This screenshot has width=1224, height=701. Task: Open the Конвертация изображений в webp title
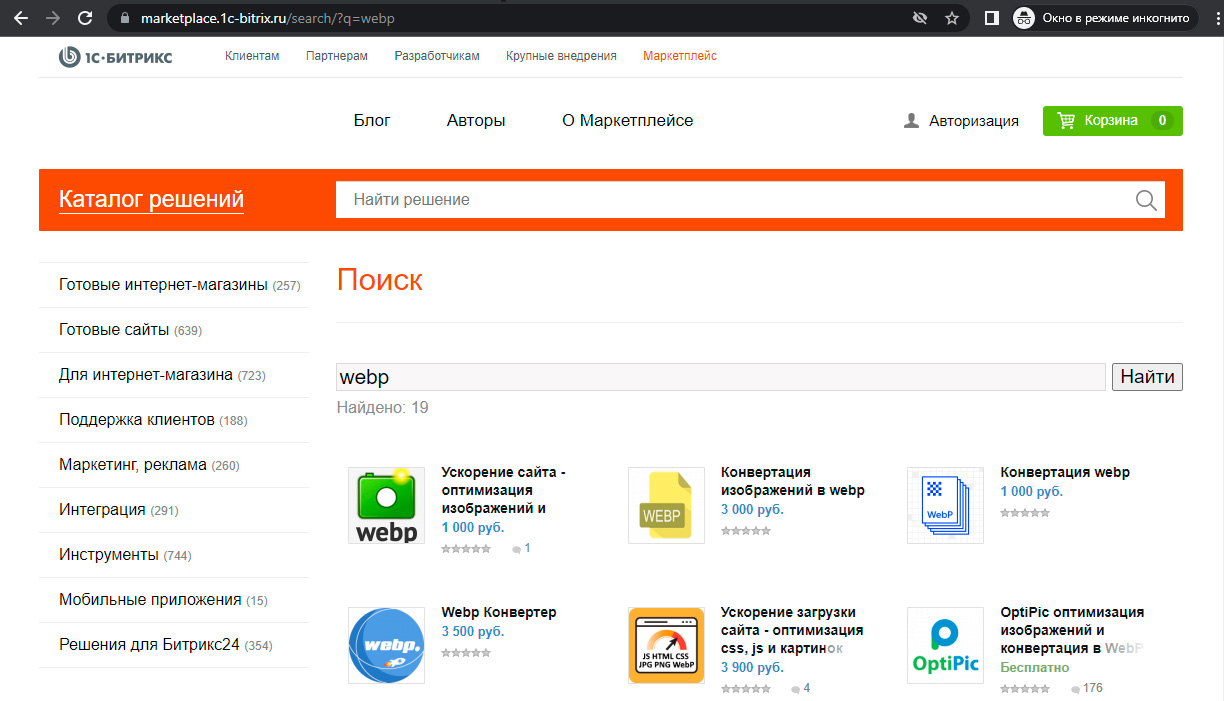(x=792, y=481)
